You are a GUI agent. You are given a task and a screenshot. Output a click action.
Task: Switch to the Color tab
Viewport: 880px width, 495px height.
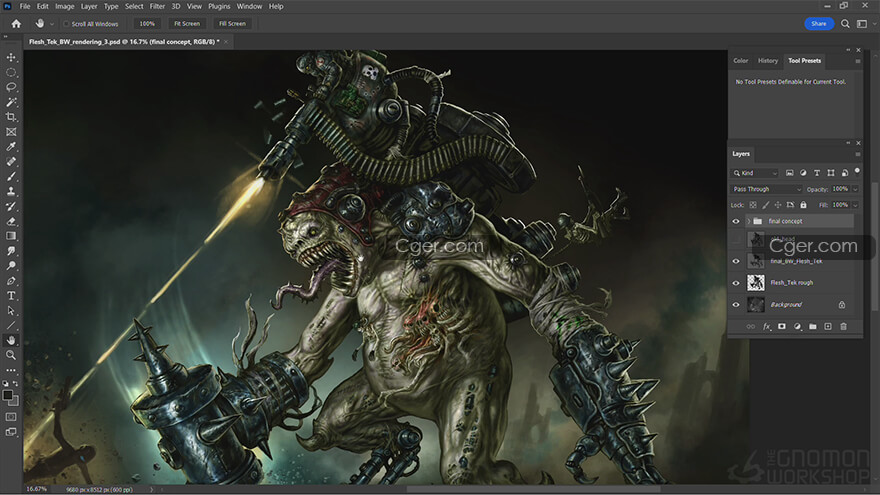(740, 61)
